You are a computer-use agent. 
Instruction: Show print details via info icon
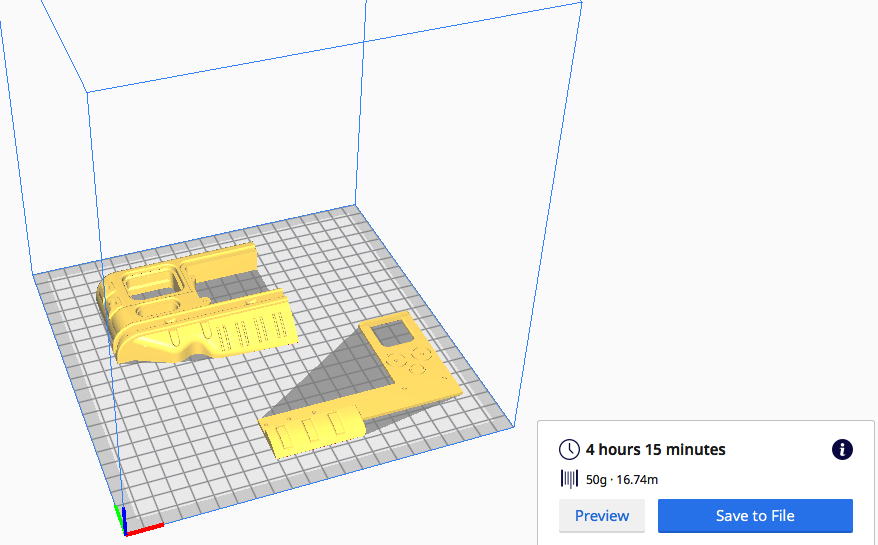coord(842,449)
